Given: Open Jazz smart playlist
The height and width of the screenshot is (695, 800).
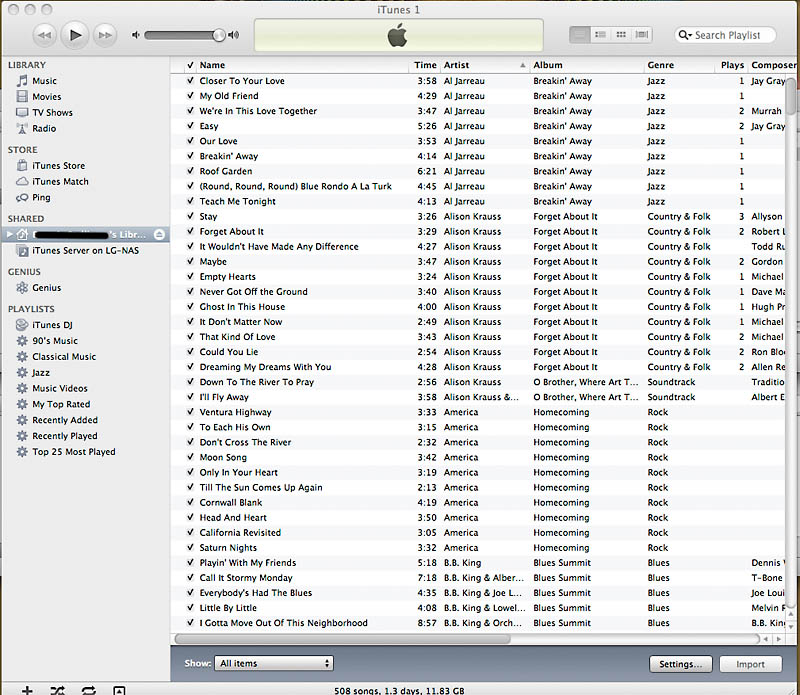Looking at the screenshot, I should pyautogui.click(x=41, y=372).
